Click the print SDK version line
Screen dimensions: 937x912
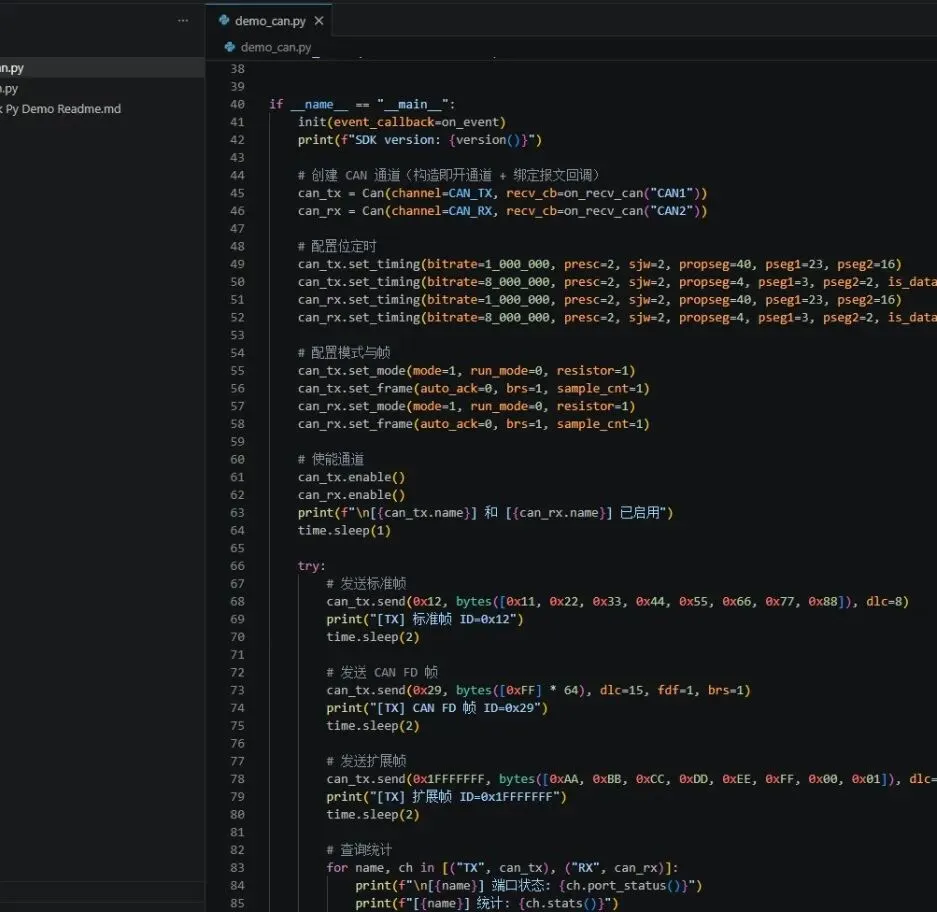[x=419, y=140]
